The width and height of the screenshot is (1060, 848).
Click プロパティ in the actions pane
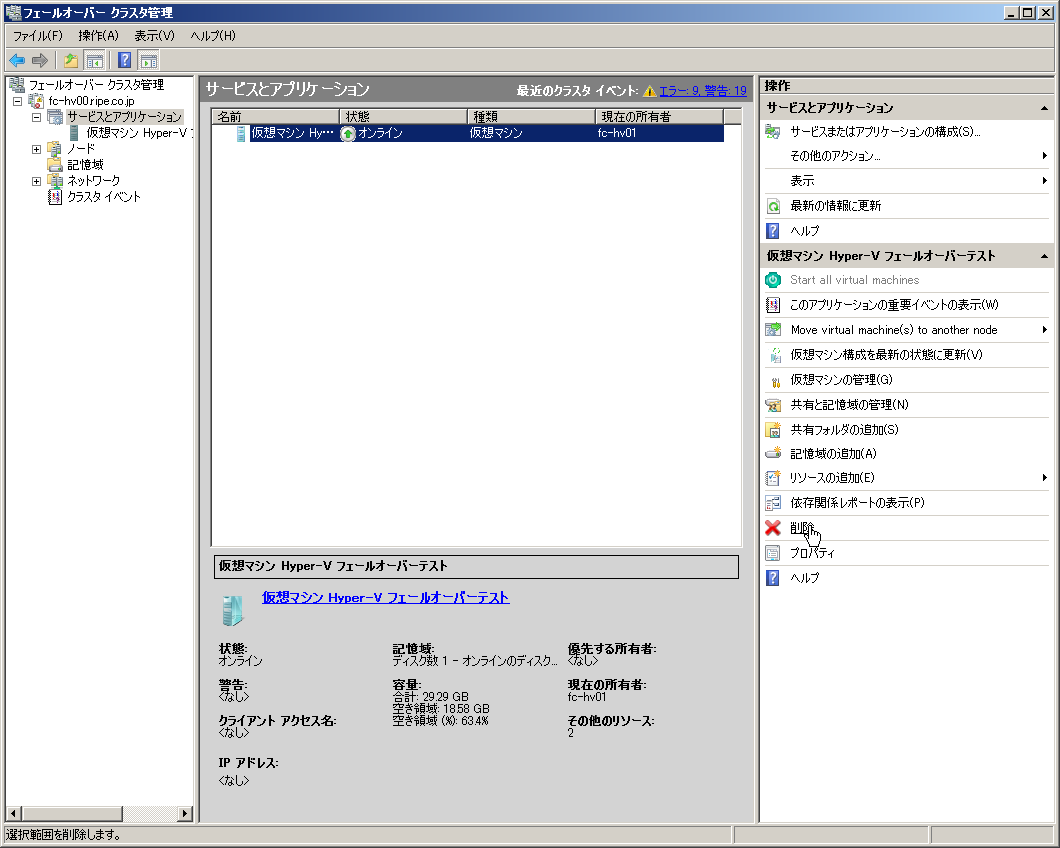coord(813,553)
